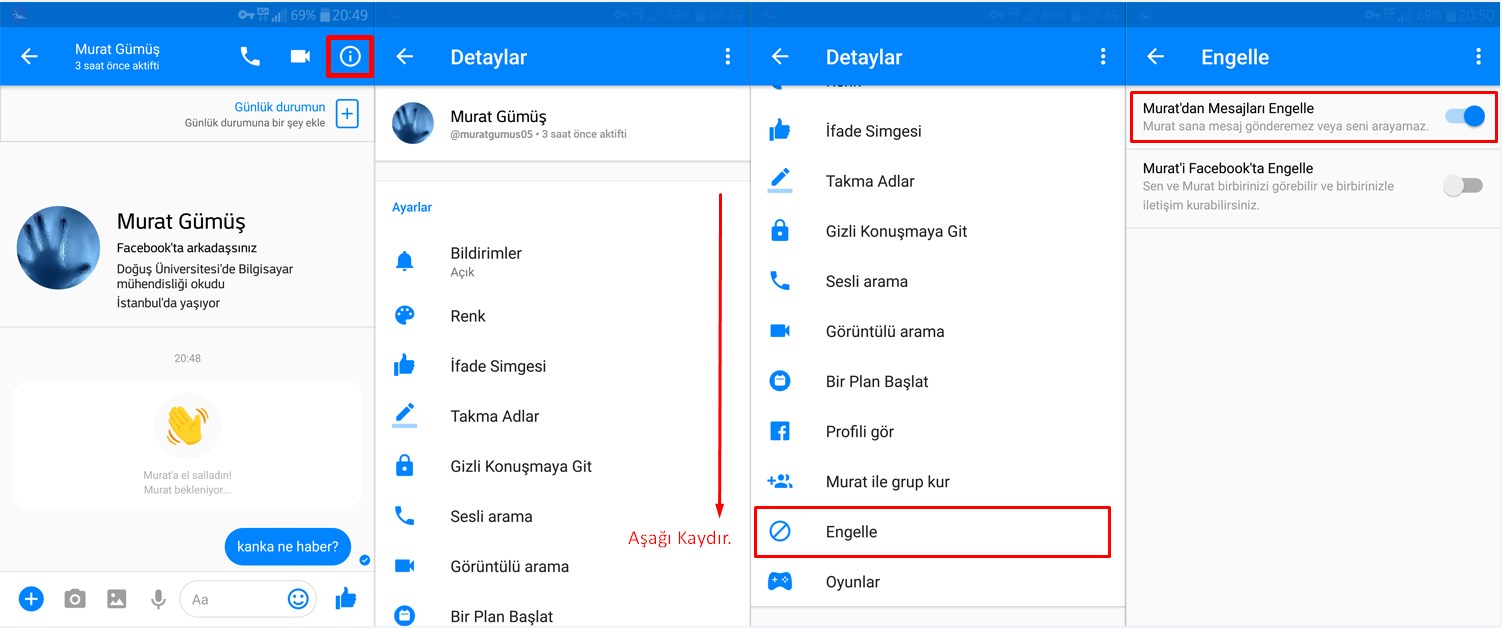Open the three-dot overflow menu on Engelle screen

1478,57
